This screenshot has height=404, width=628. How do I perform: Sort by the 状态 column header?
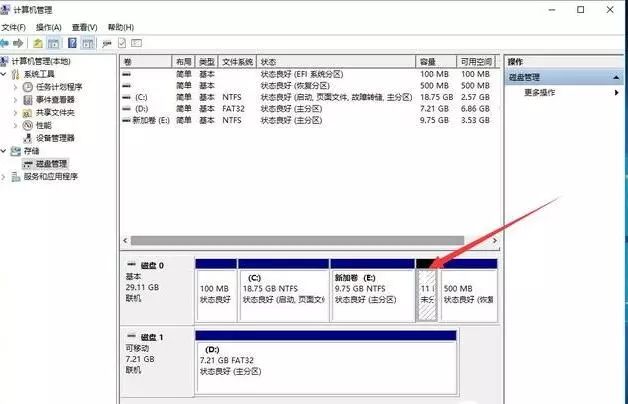[336, 62]
